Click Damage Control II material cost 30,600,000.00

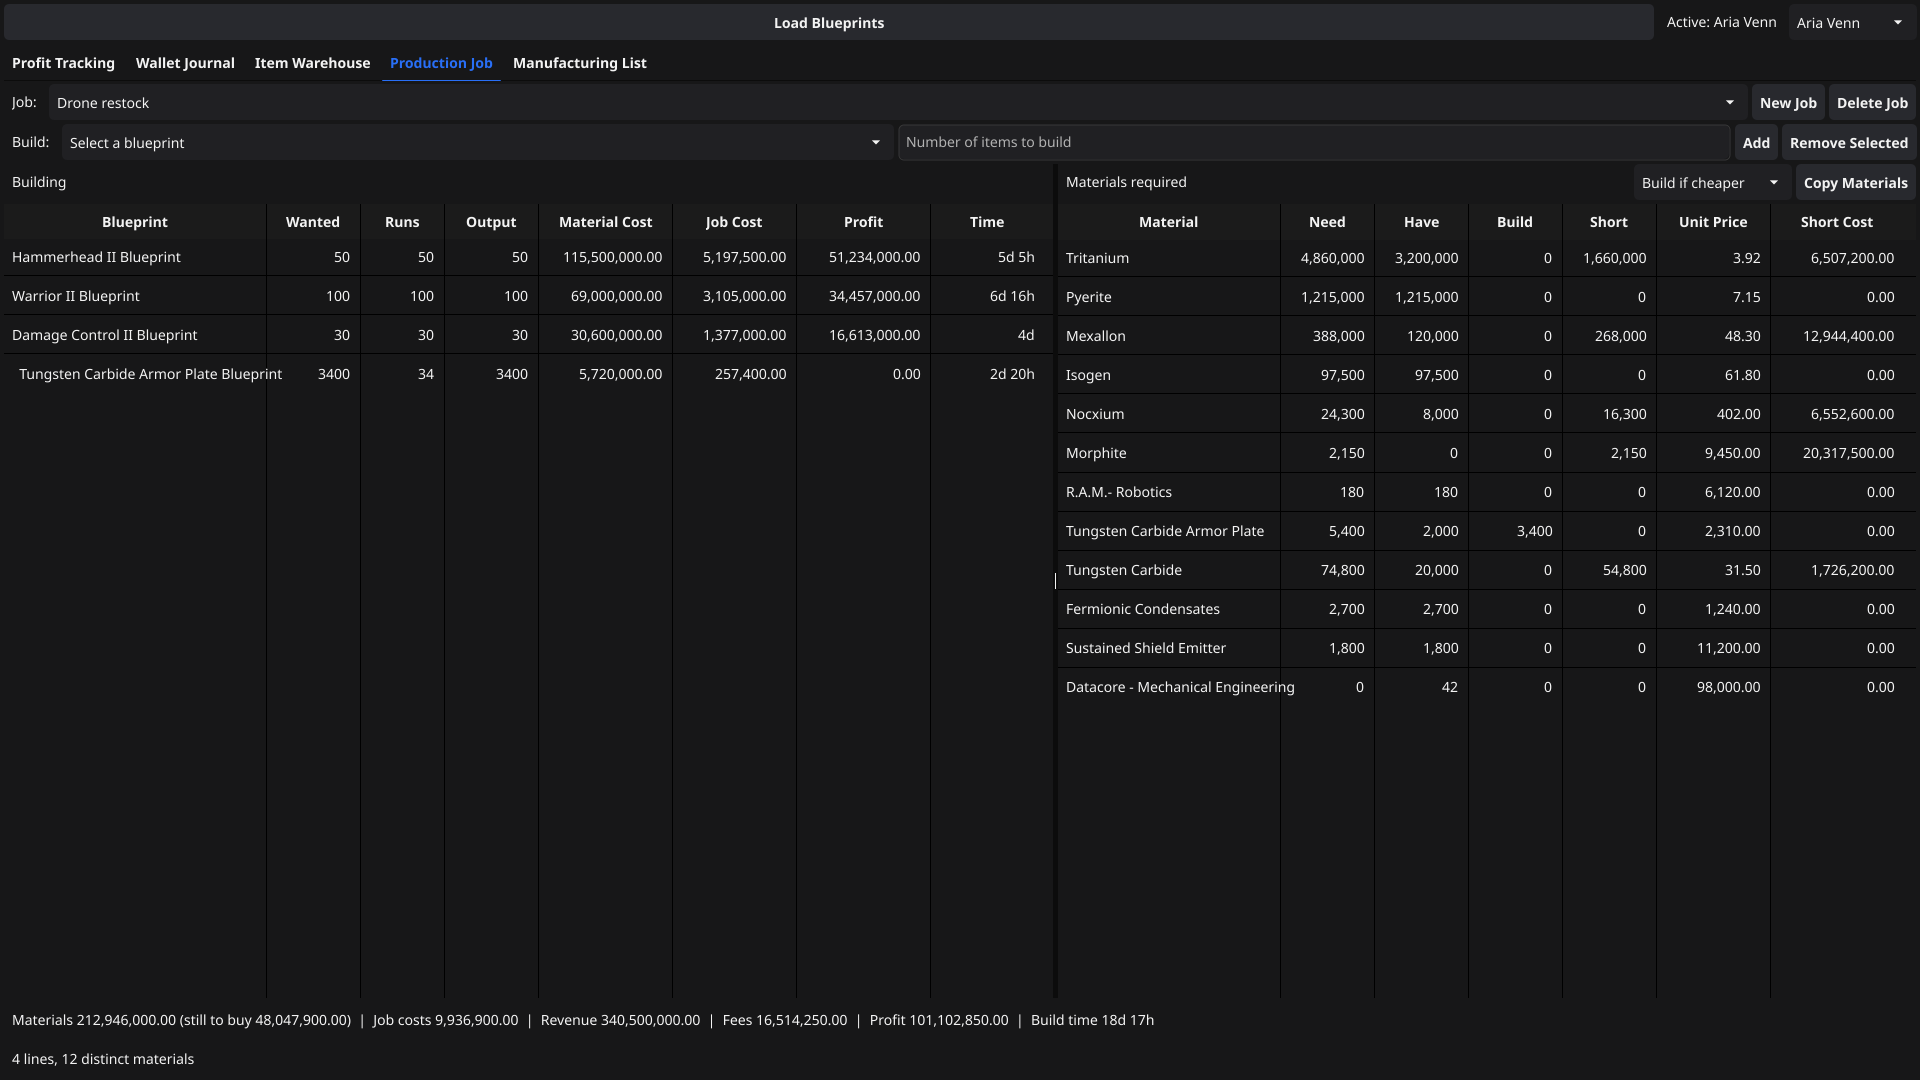click(x=616, y=335)
